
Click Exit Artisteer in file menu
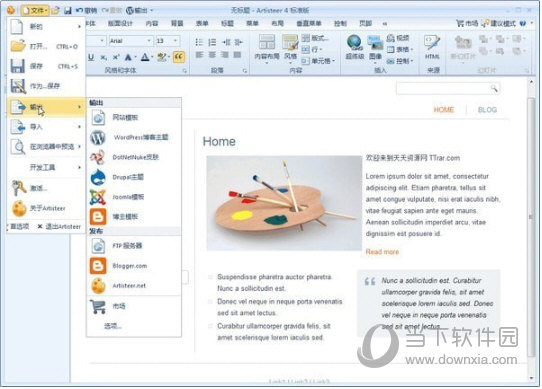point(59,227)
